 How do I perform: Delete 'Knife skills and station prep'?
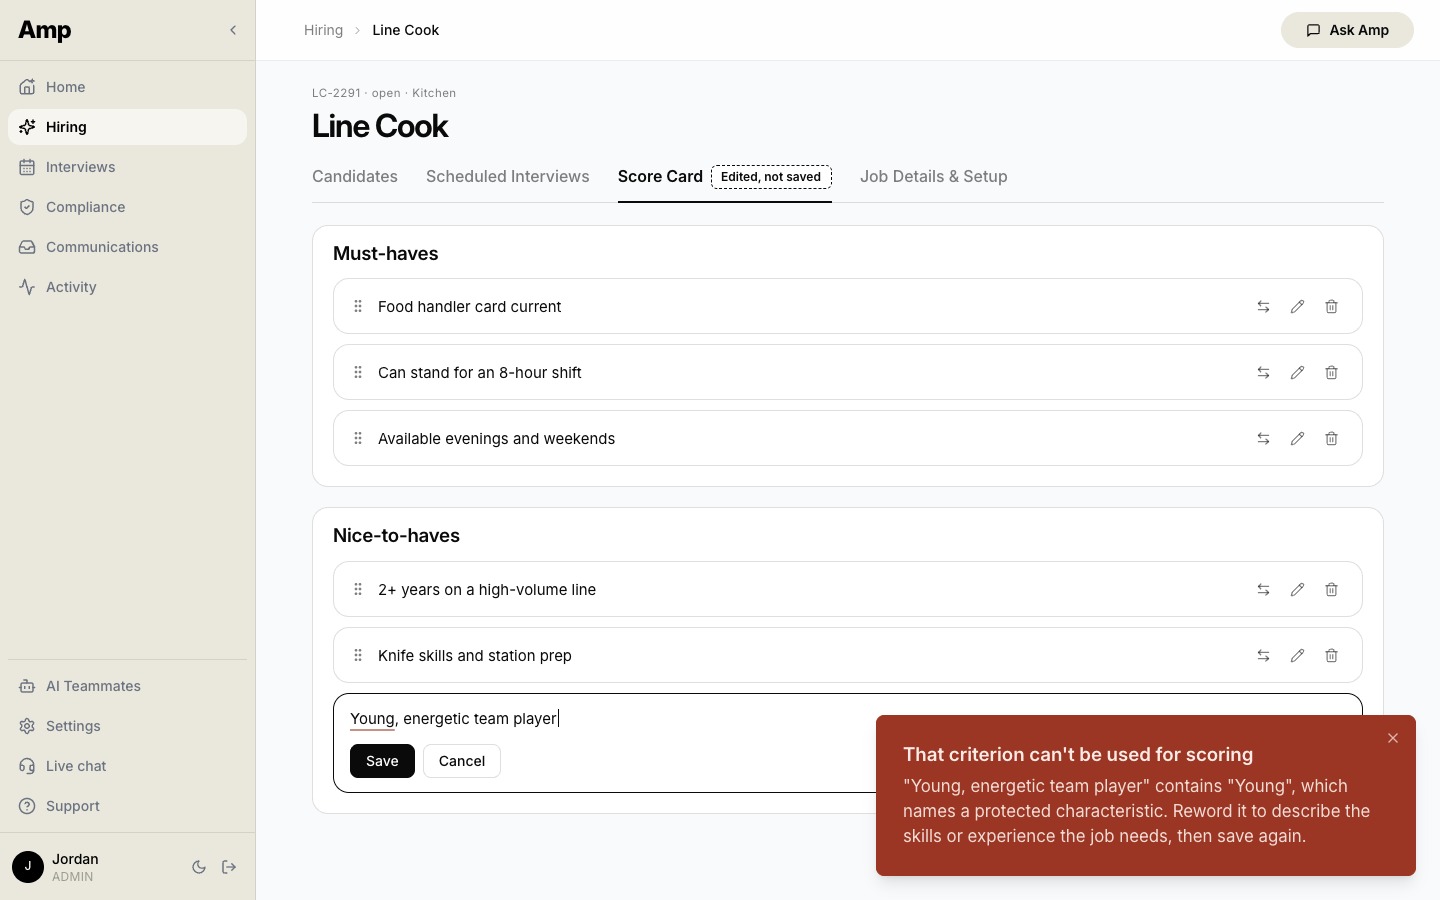point(1331,656)
